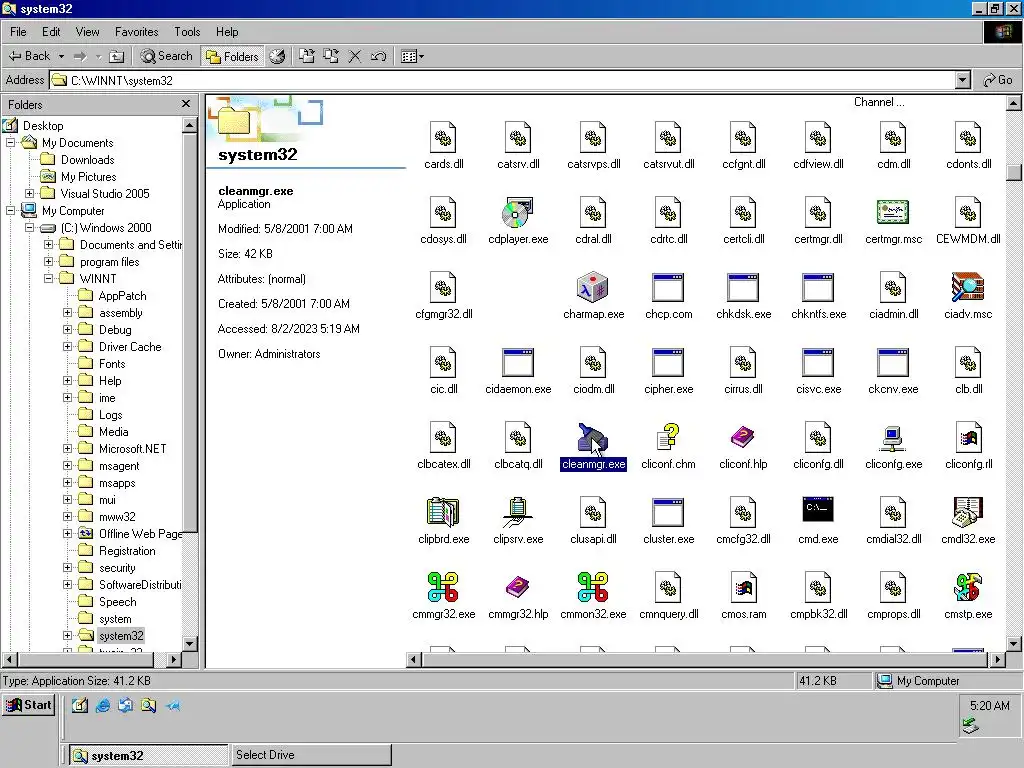Screen dimensions: 1024x768
Task: Click the Up folder toolbar icon
Action: point(116,56)
